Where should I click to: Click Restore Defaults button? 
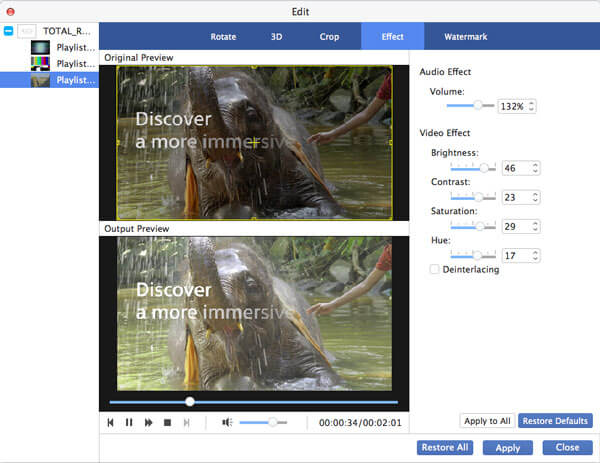(x=555, y=421)
